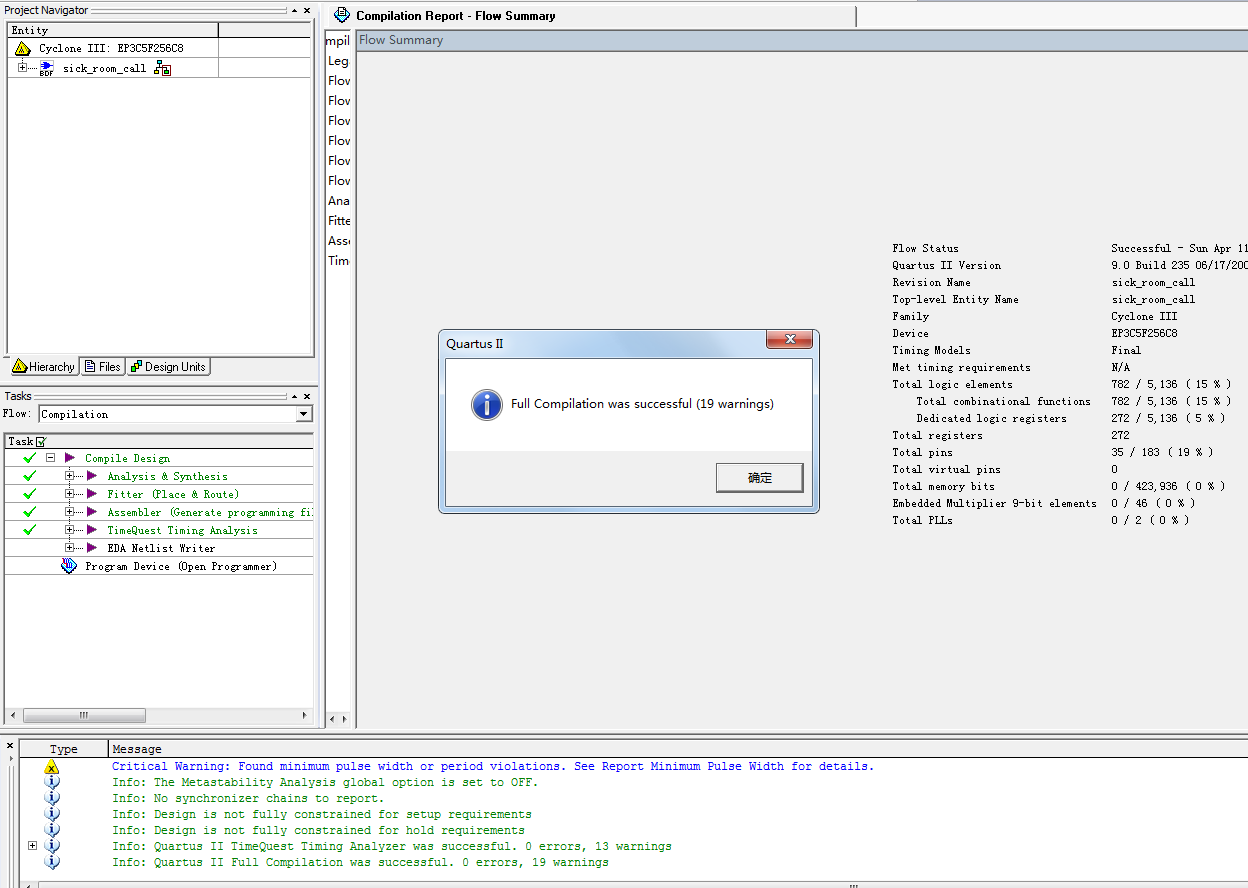1248x888 pixels.
Task: Click the sick_room_call BDF file icon
Action: point(46,68)
